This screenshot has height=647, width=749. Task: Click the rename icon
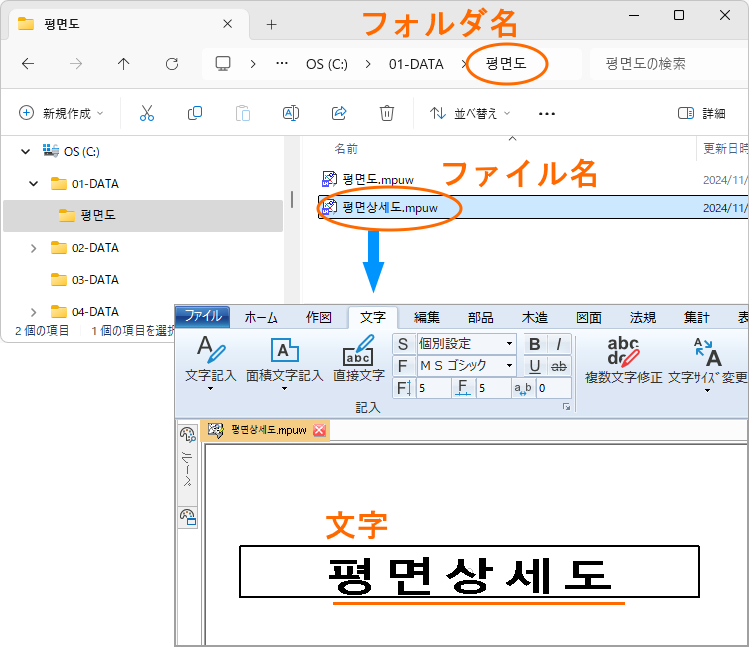(x=291, y=113)
